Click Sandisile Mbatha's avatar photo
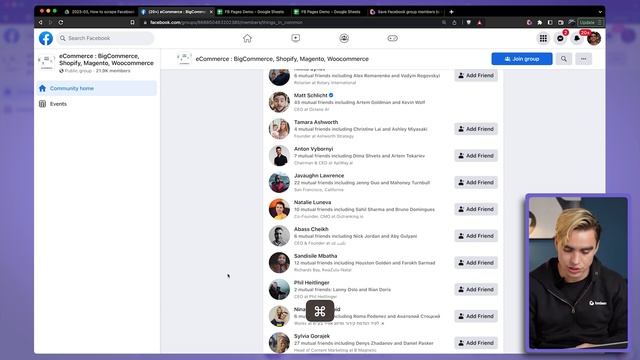 279,263
